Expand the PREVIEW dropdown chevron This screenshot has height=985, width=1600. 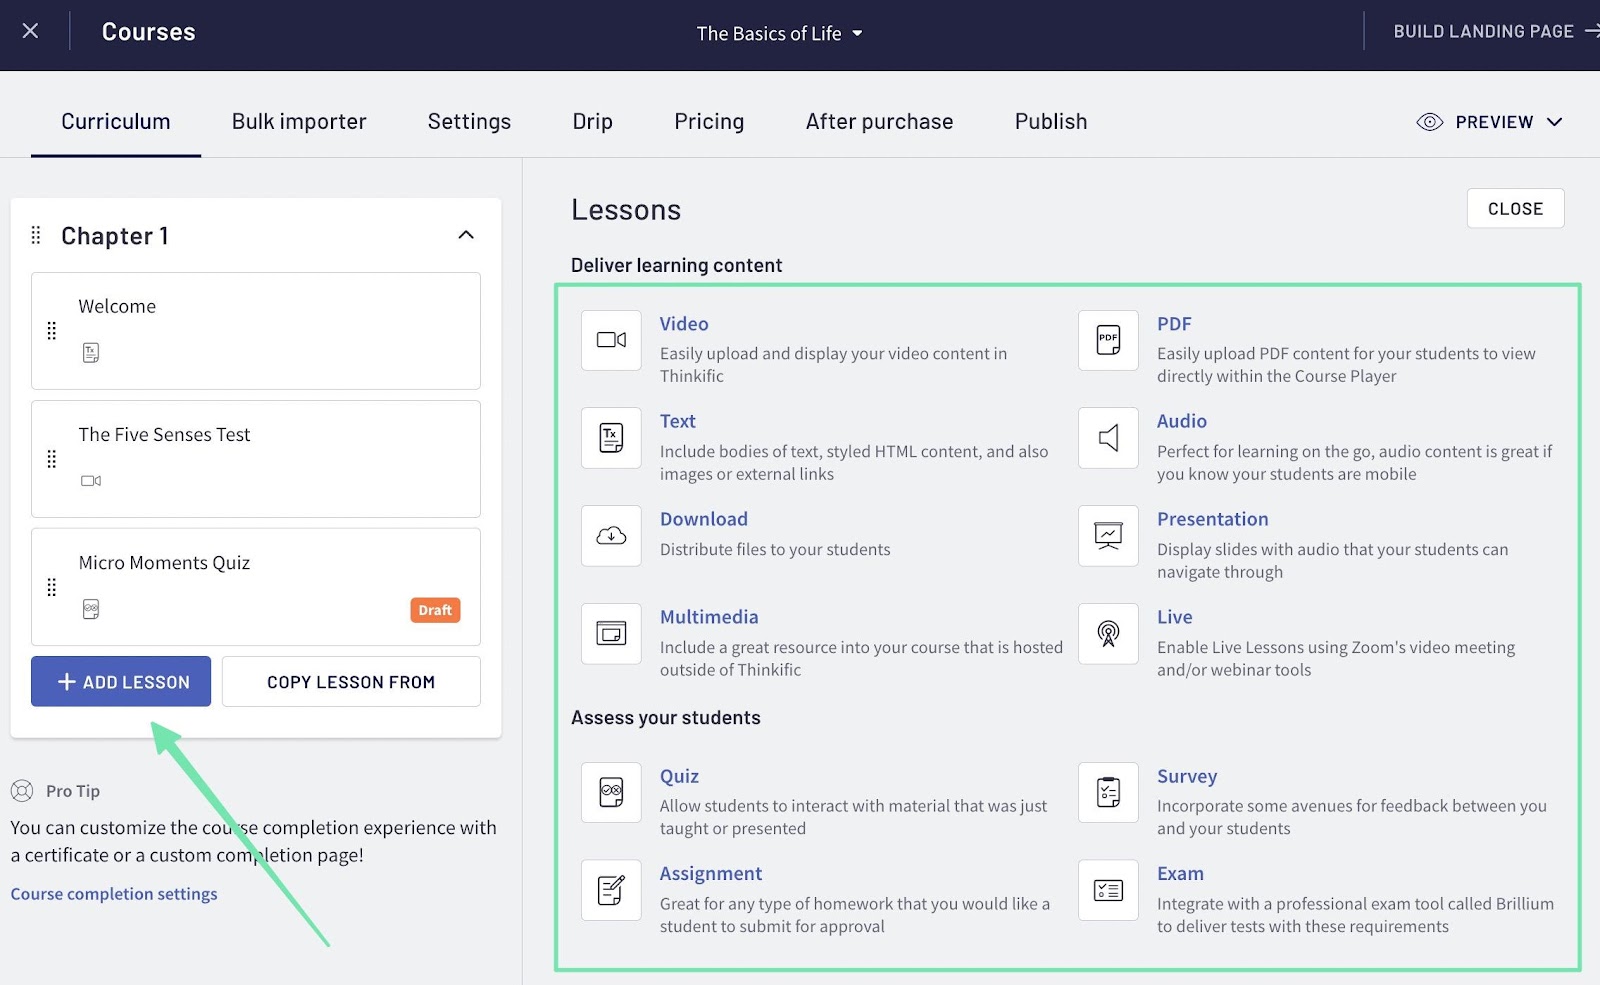click(x=1556, y=121)
